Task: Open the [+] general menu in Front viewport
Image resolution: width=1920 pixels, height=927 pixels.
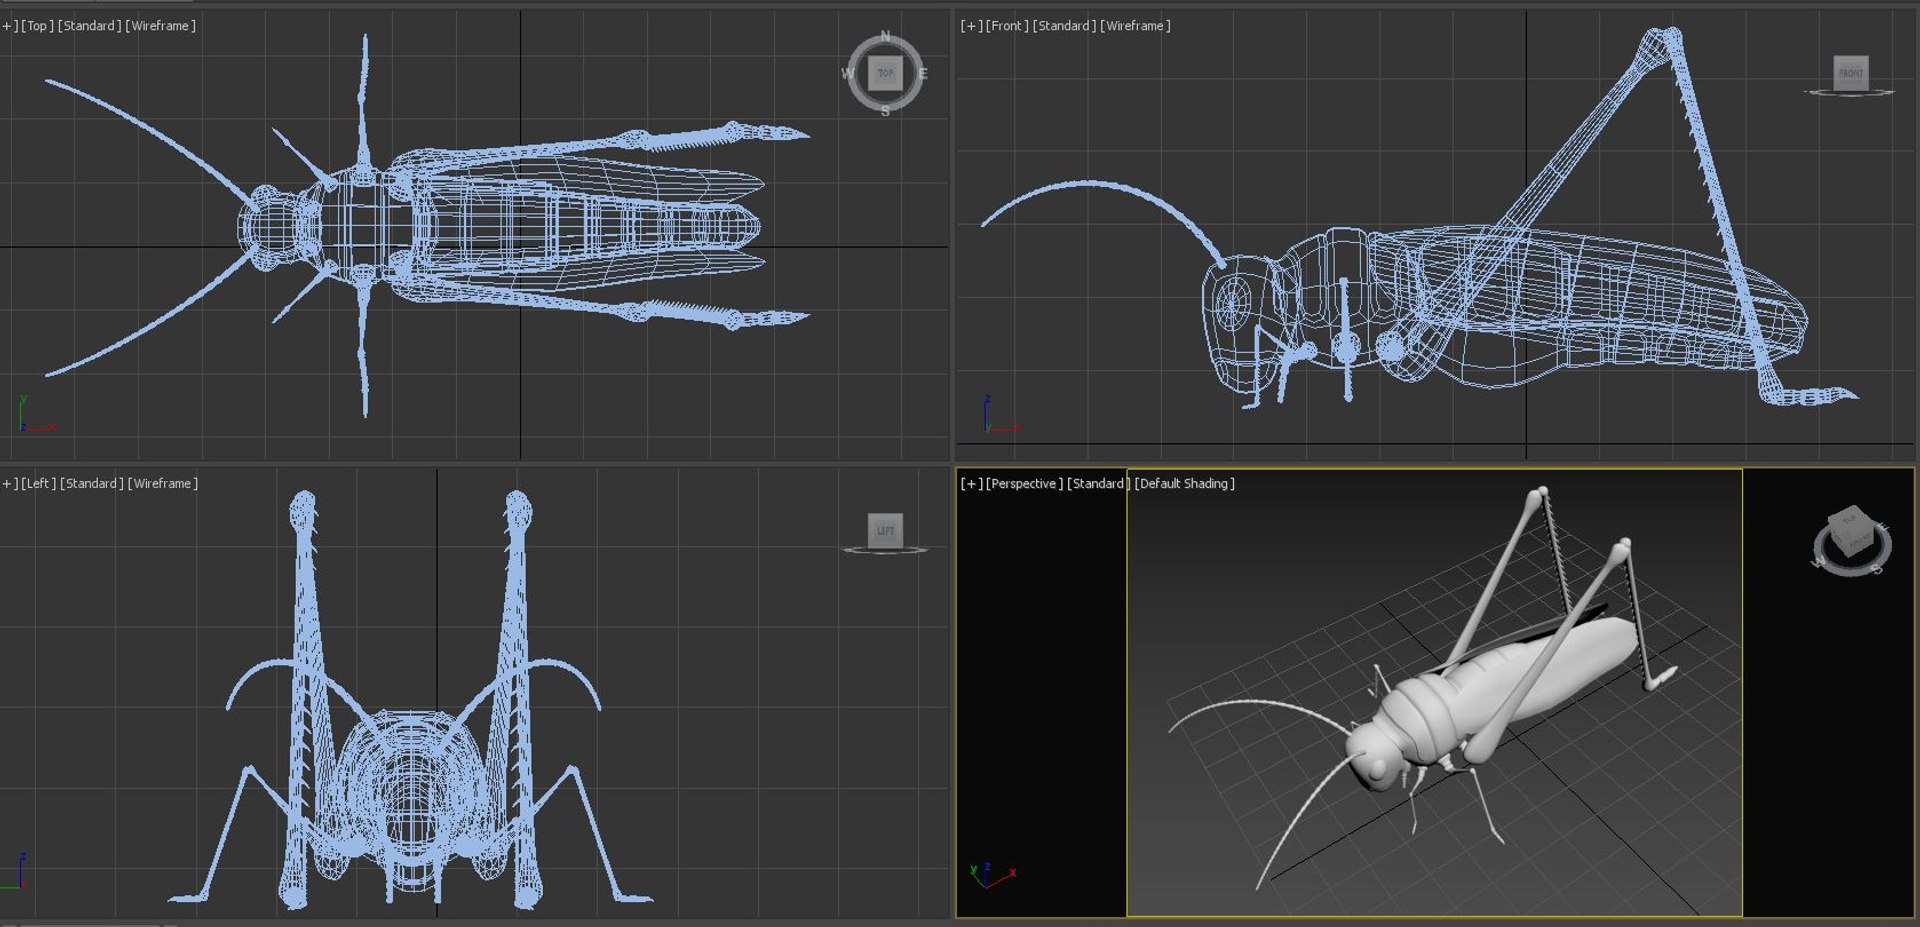Action: click(971, 26)
